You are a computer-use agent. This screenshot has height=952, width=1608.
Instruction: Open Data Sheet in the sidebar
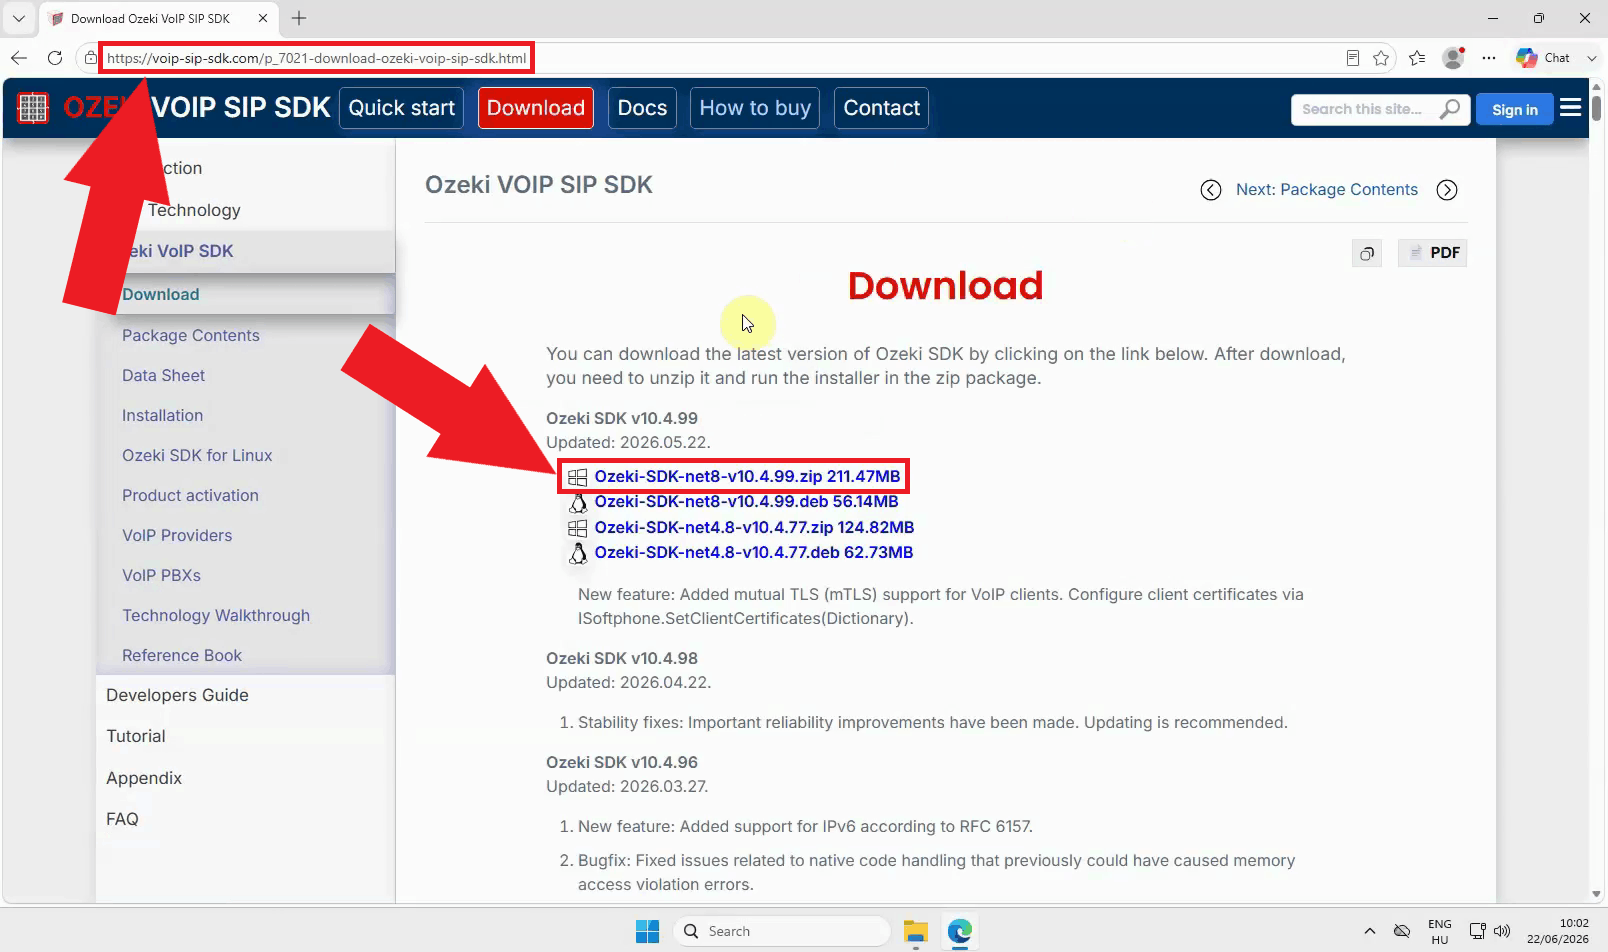point(163,375)
